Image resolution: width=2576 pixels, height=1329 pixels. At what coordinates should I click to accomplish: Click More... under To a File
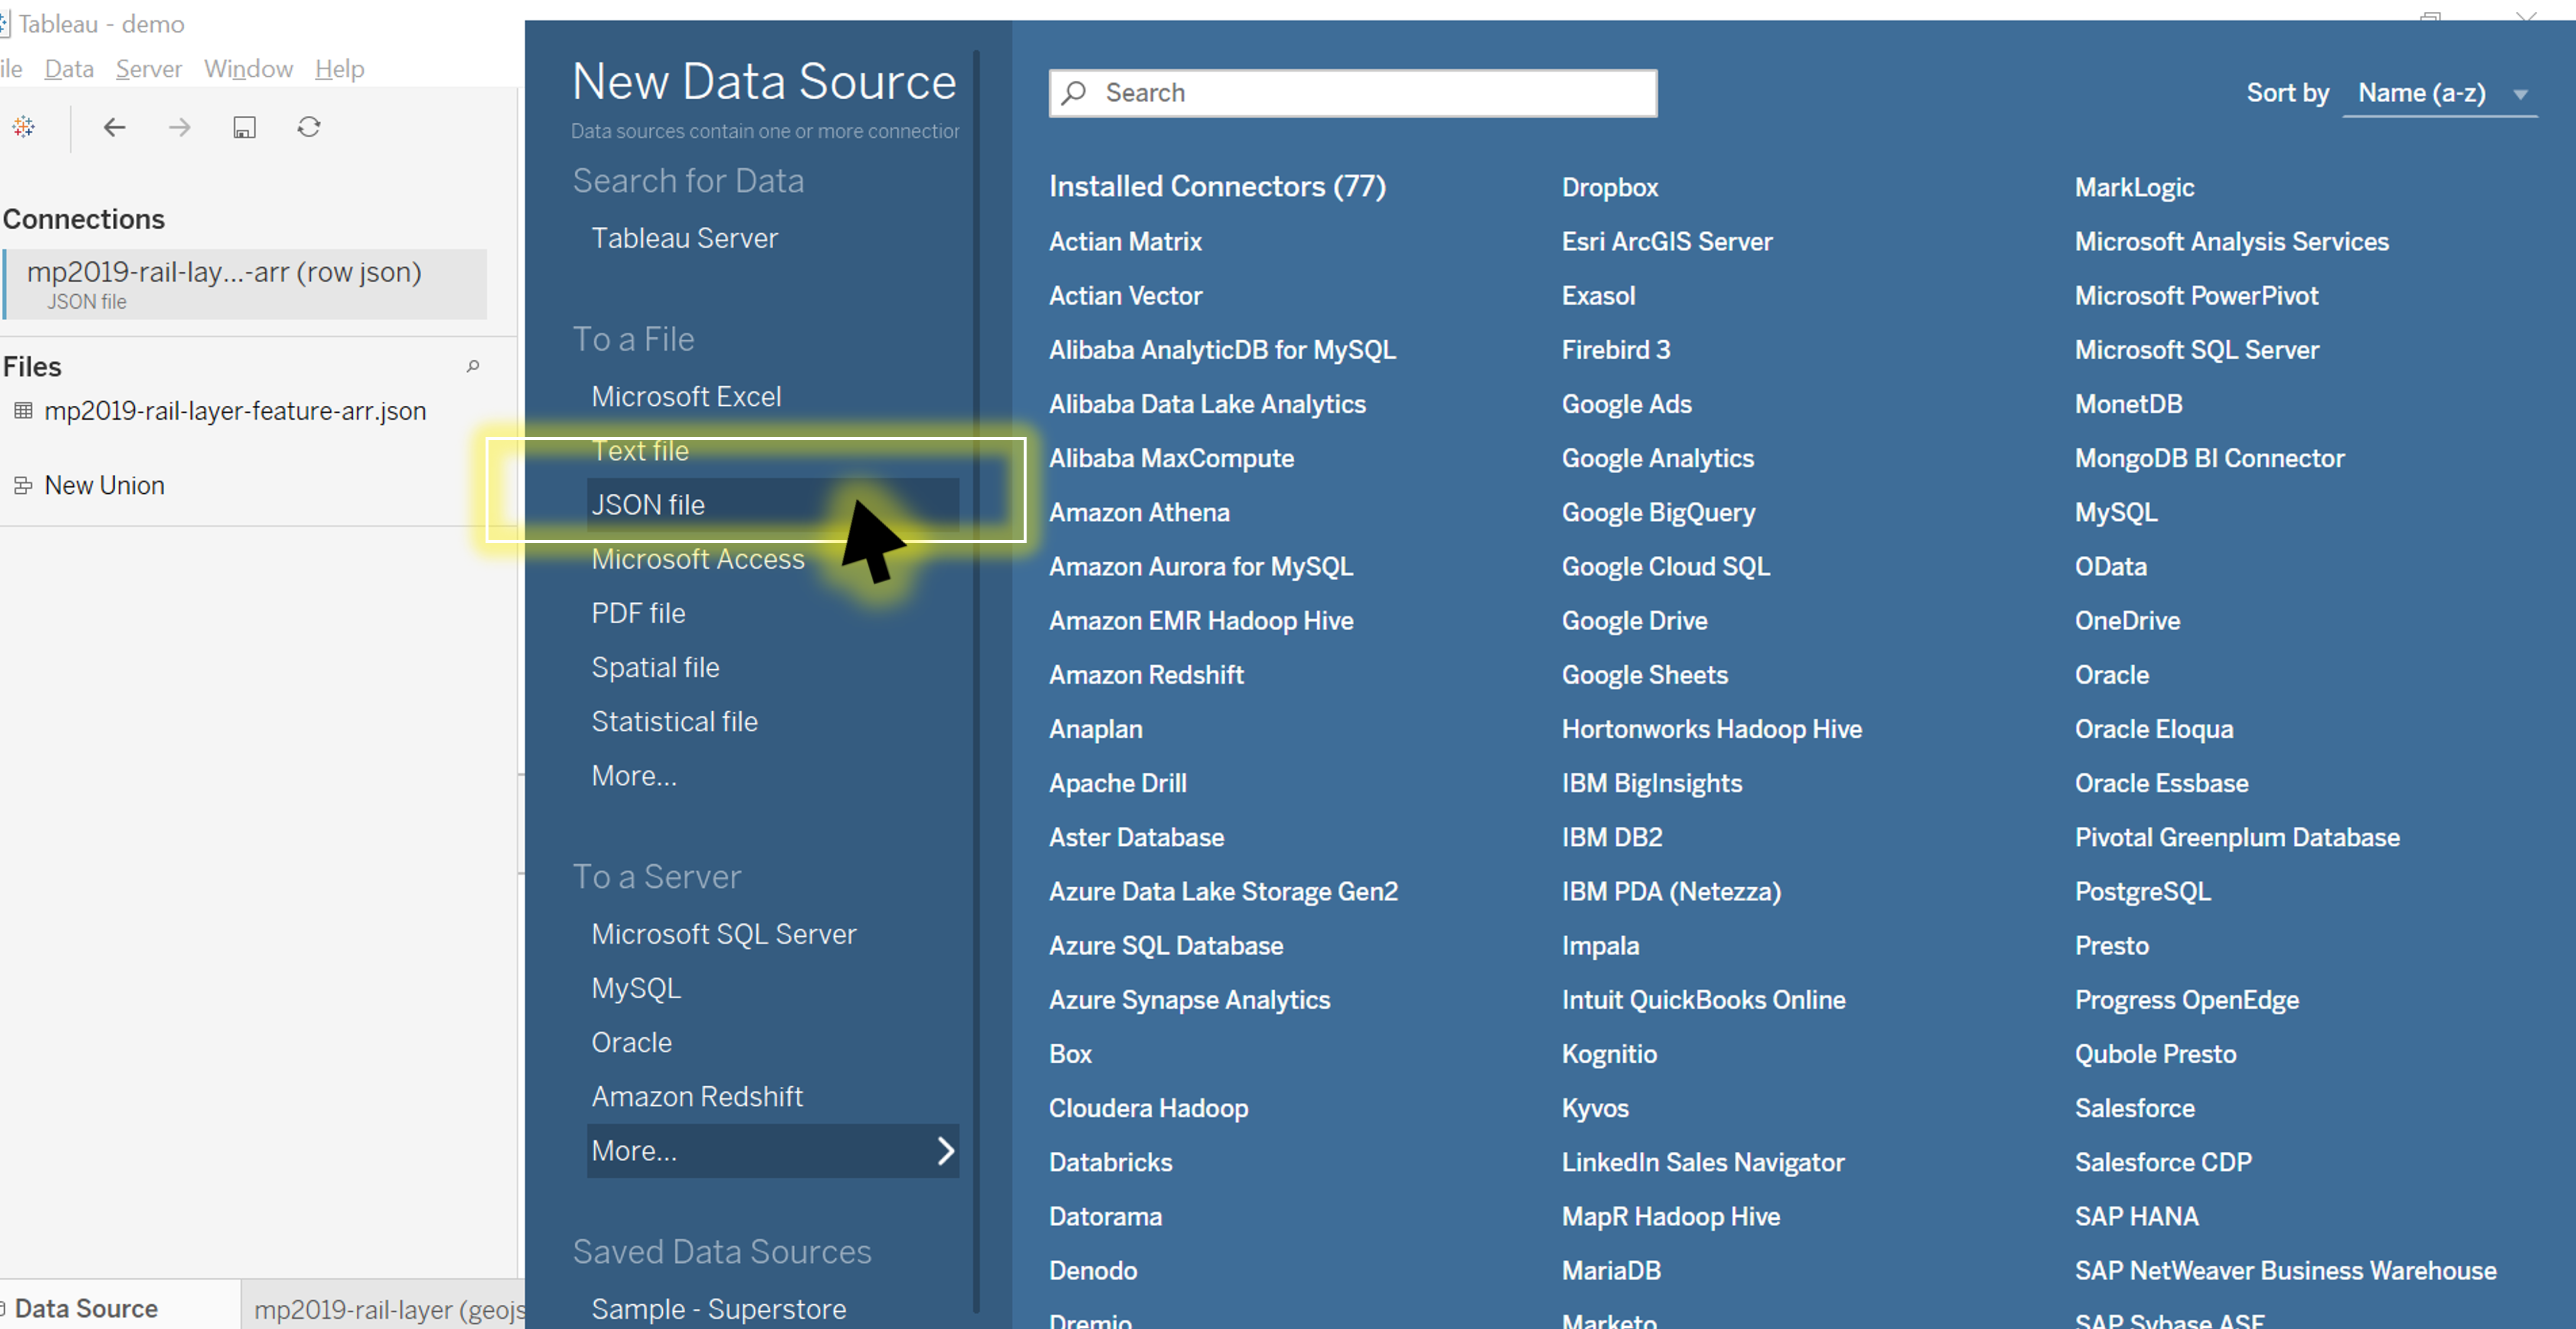(x=634, y=775)
